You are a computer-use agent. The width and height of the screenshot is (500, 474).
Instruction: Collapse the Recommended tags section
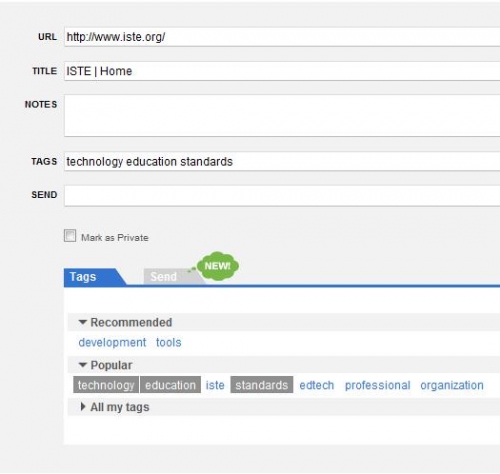83,322
